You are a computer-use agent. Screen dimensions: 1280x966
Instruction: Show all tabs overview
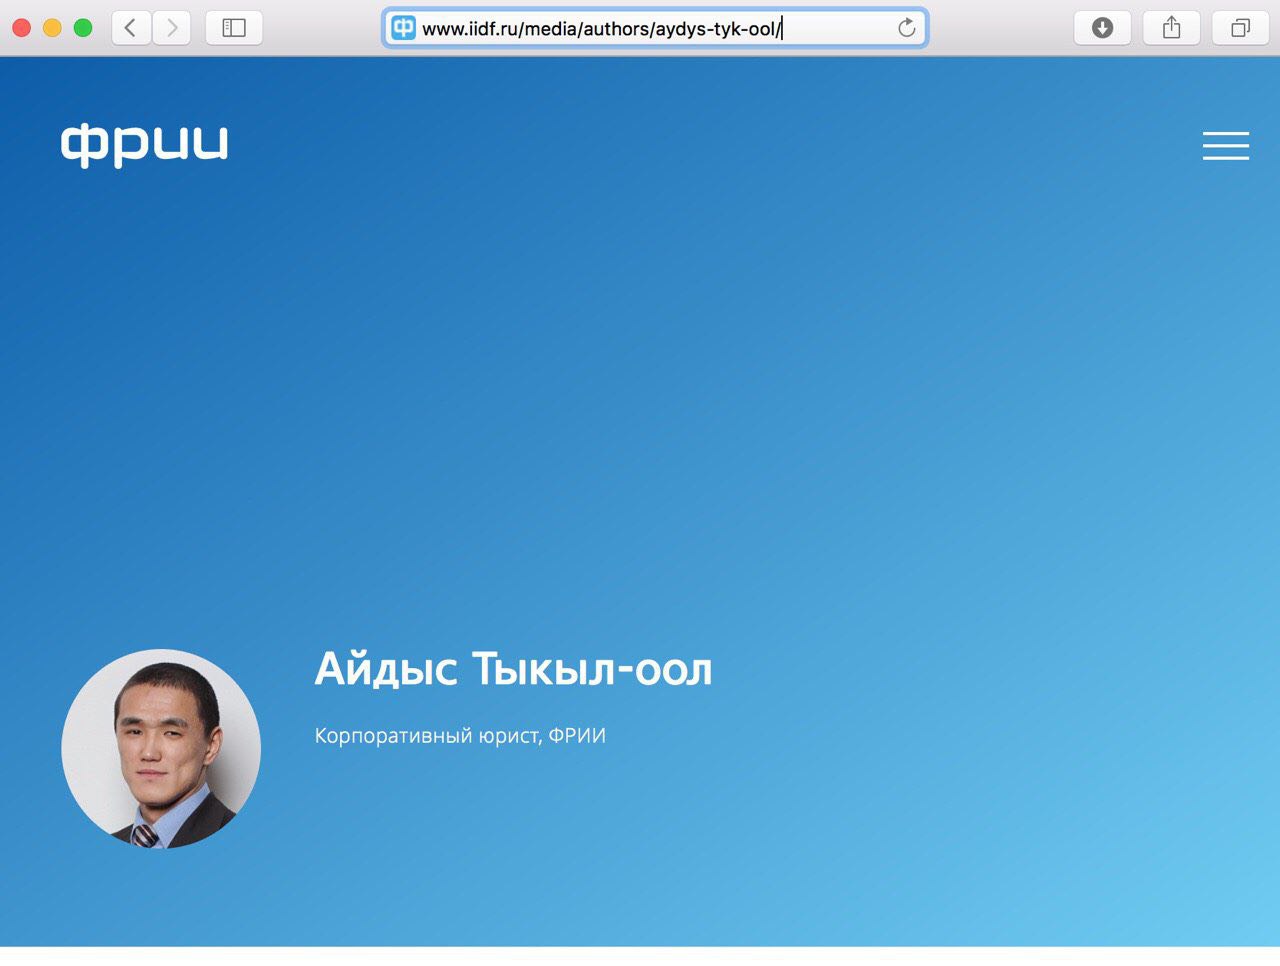[1240, 28]
